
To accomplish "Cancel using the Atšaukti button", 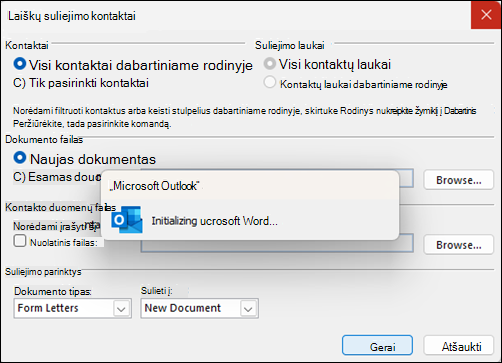I will coord(458,346).
